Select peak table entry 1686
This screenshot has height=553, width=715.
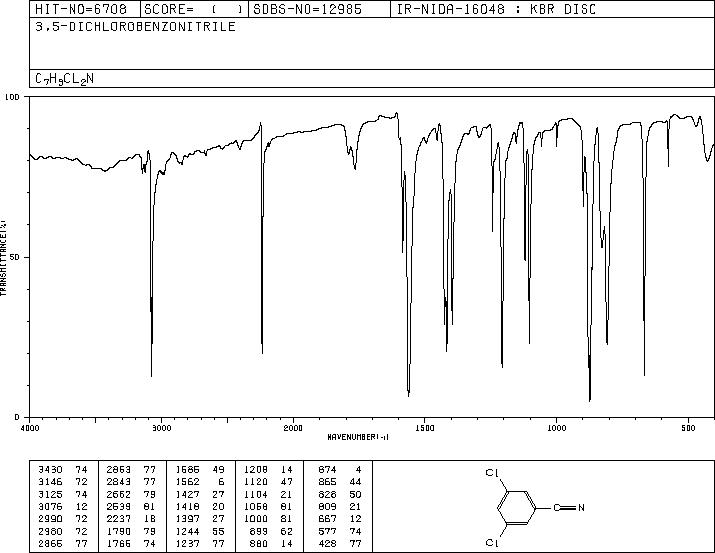pos(200,470)
